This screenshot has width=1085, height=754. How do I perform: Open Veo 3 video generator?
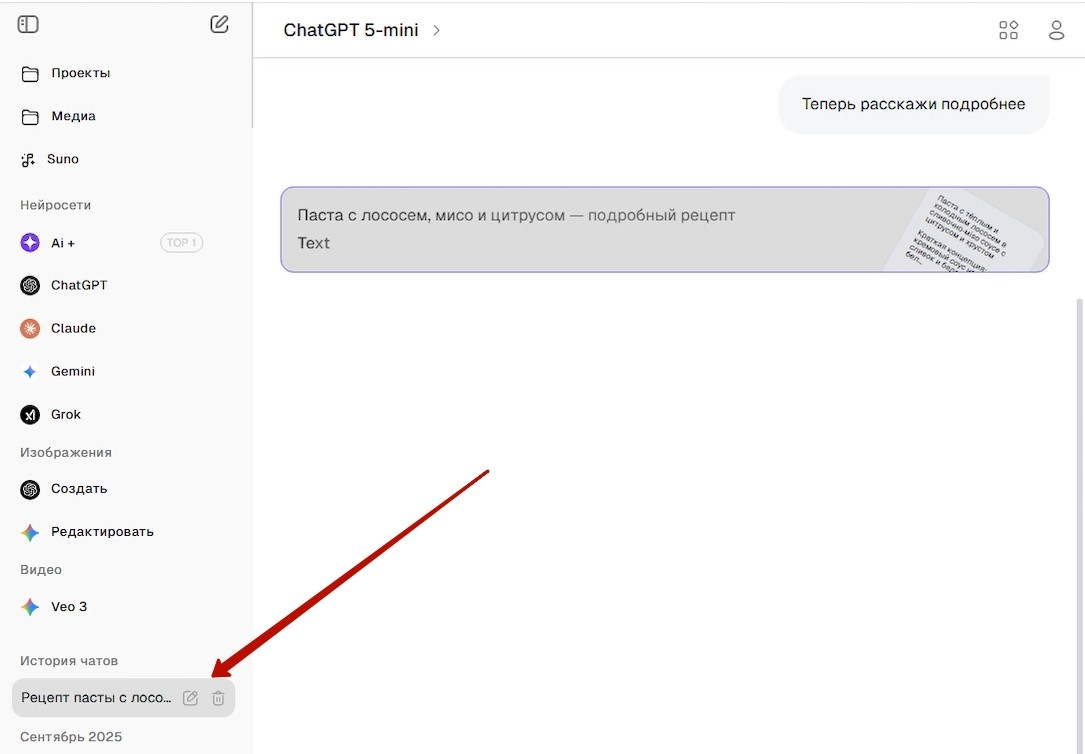click(x=69, y=607)
